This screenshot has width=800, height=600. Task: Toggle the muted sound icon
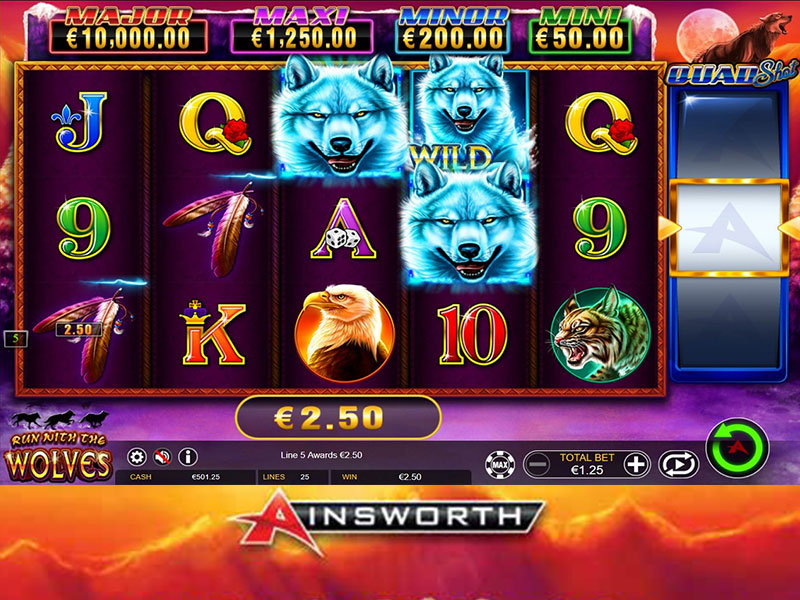click(x=162, y=457)
